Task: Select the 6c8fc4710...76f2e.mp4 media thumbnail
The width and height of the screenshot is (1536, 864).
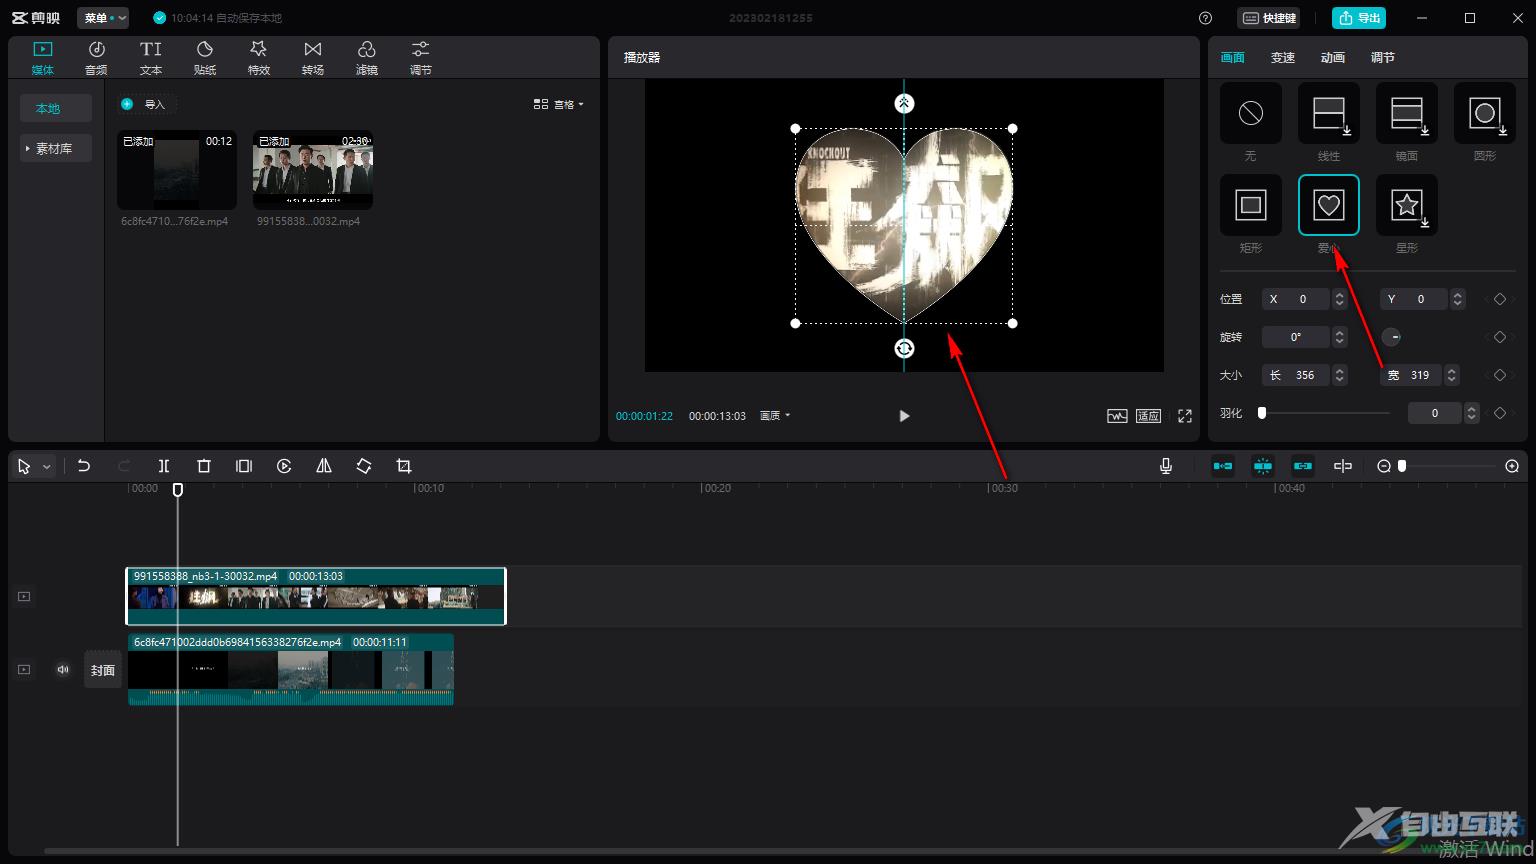Action: point(176,170)
